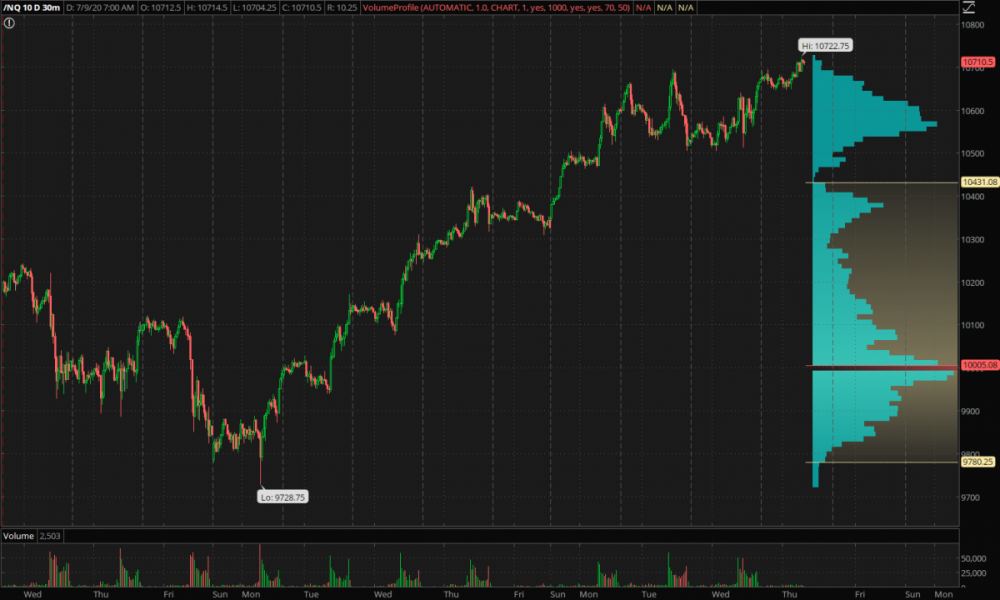
Task: Select the red 10005.08 point of control tag
Action: point(979,366)
